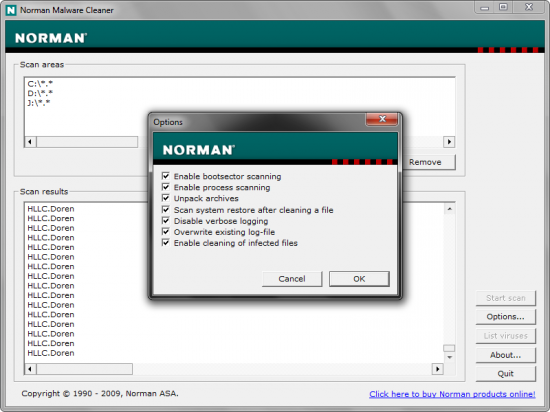Close the Norman Malware Cleaner main window
Image resolution: width=550 pixels, height=412 pixels.
[x=529, y=7]
